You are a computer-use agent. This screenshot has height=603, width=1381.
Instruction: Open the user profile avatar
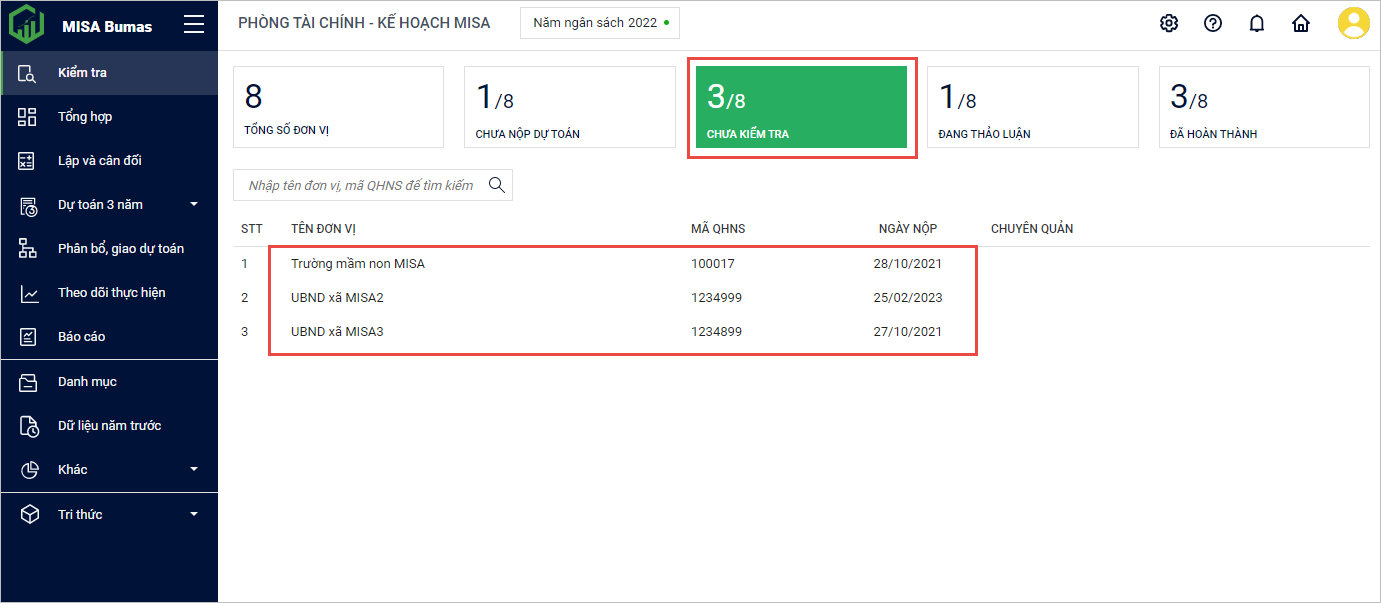1353,24
